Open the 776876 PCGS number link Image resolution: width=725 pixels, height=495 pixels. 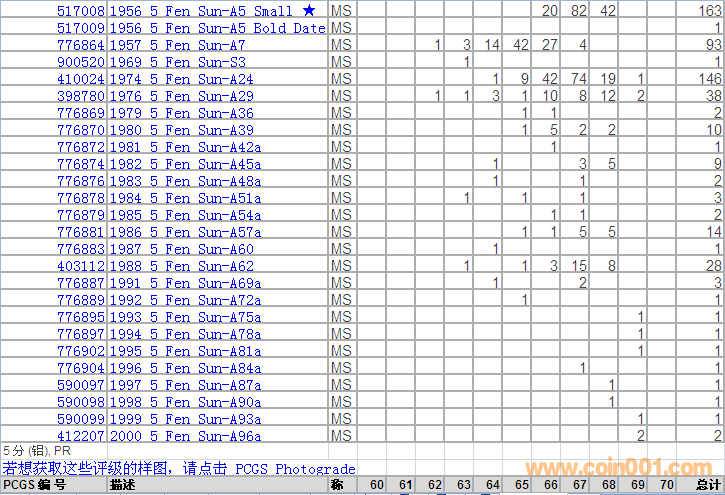click(81, 181)
